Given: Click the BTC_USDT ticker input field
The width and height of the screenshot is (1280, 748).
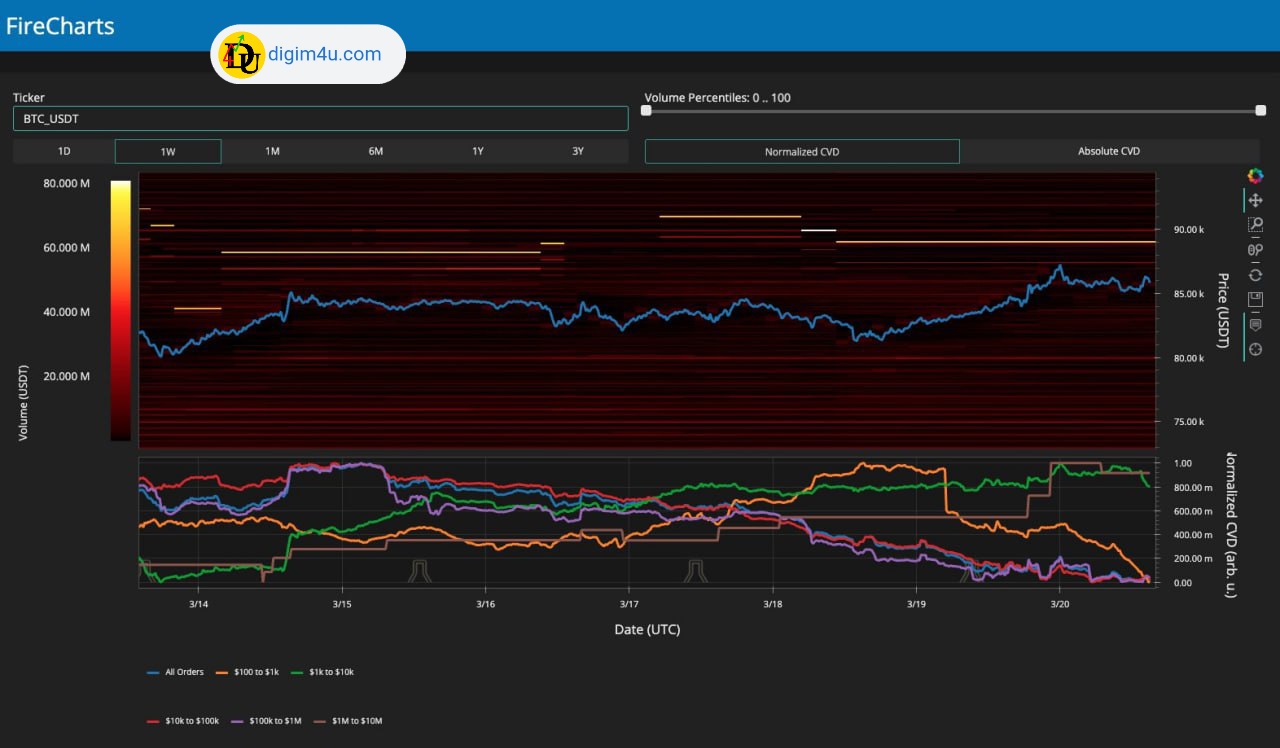Looking at the screenshot, I should coord(320,118).
